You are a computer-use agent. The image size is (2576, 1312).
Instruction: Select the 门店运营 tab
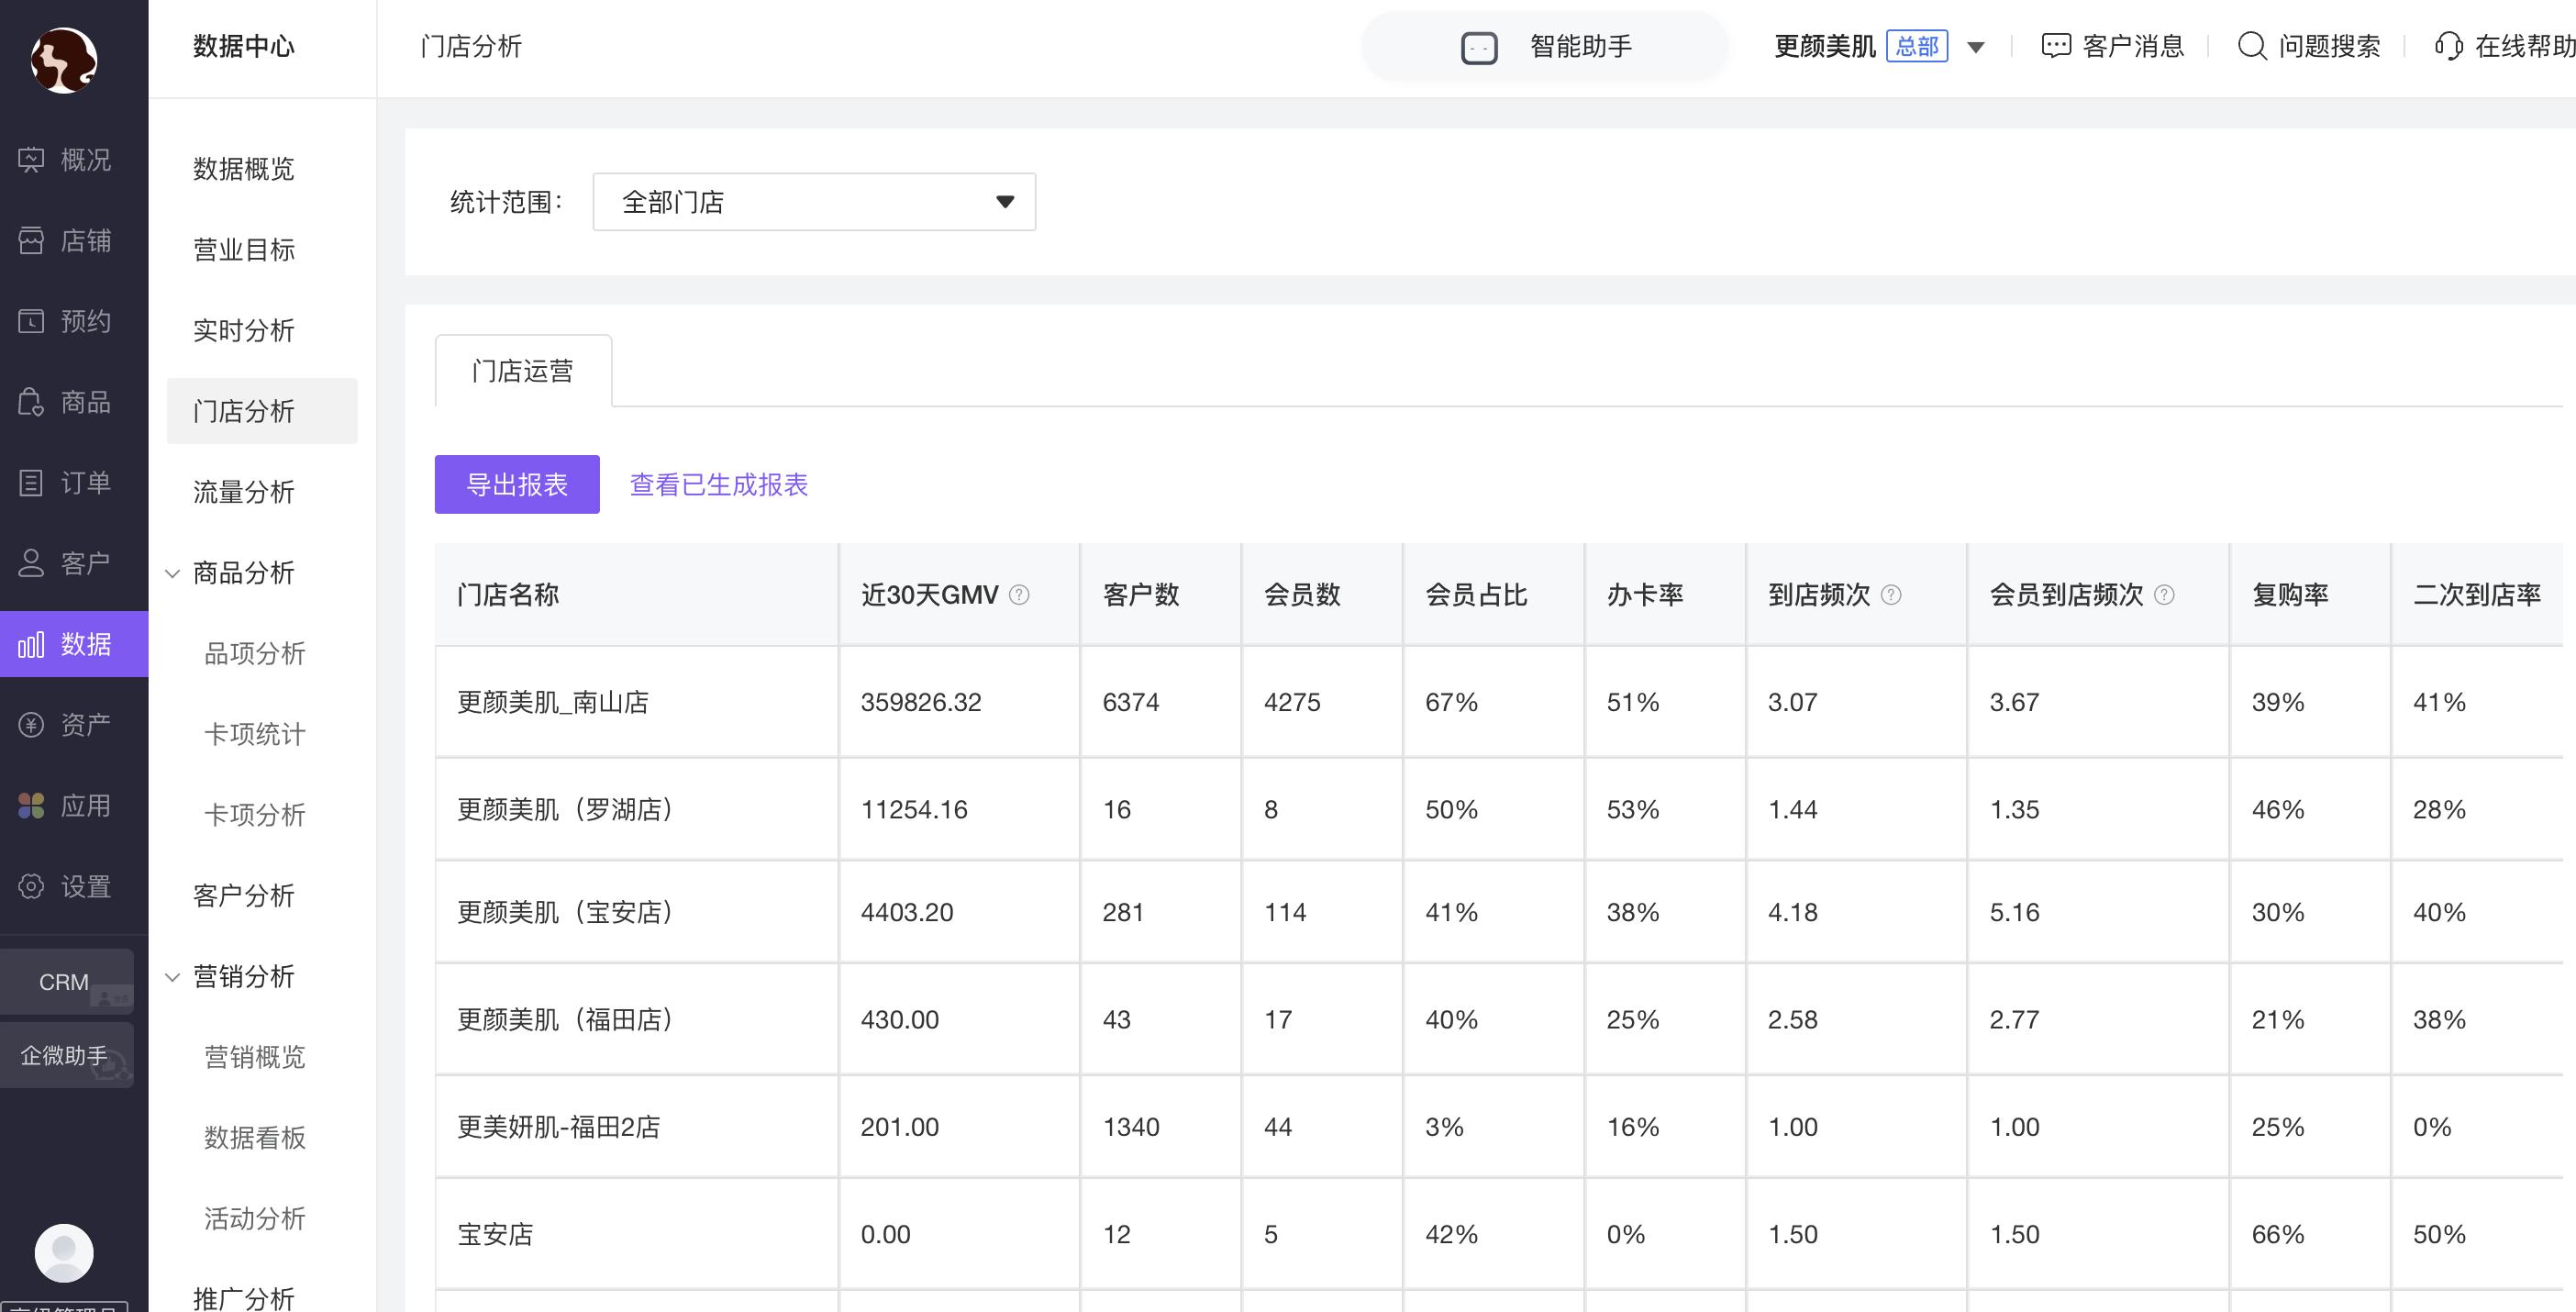point(523,371)
